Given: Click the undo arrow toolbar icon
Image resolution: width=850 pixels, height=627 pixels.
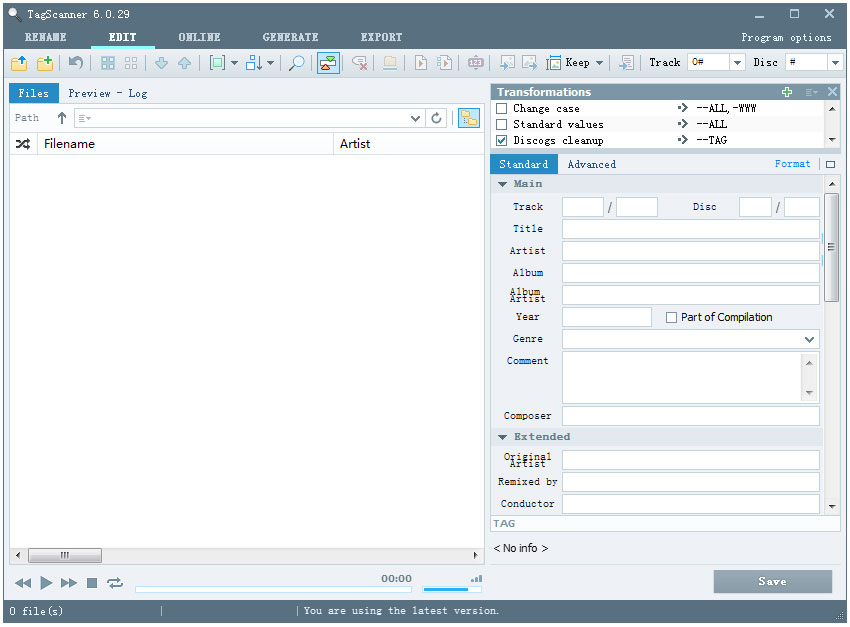Looking at the screenshot, I should pos(75,63).
